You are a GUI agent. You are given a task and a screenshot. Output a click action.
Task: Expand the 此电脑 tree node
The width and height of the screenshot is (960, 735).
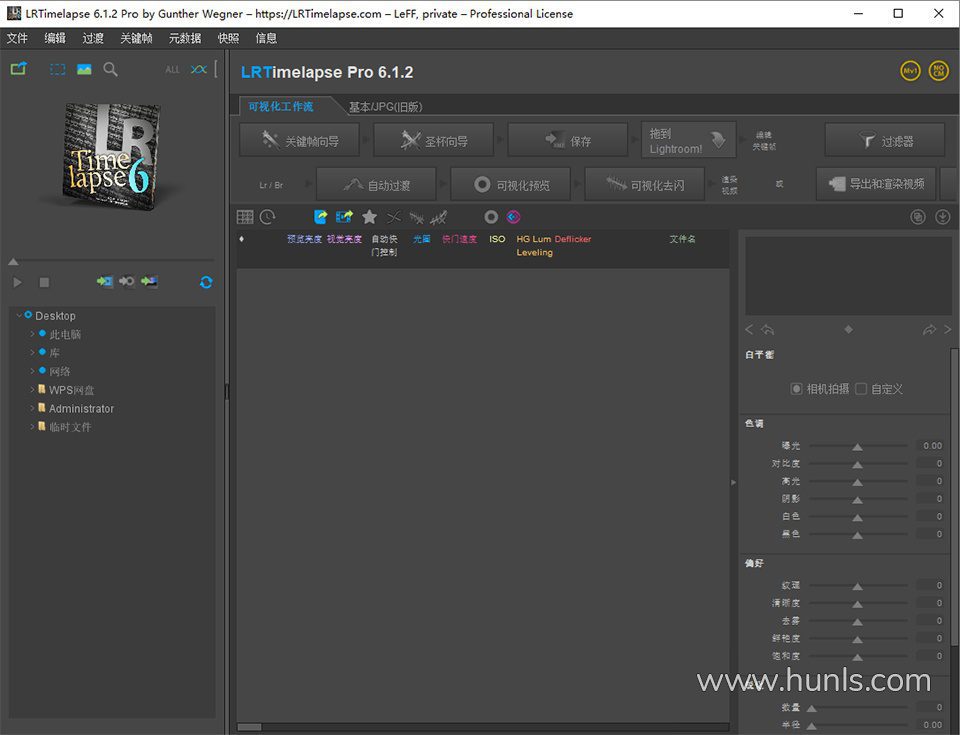32,334
